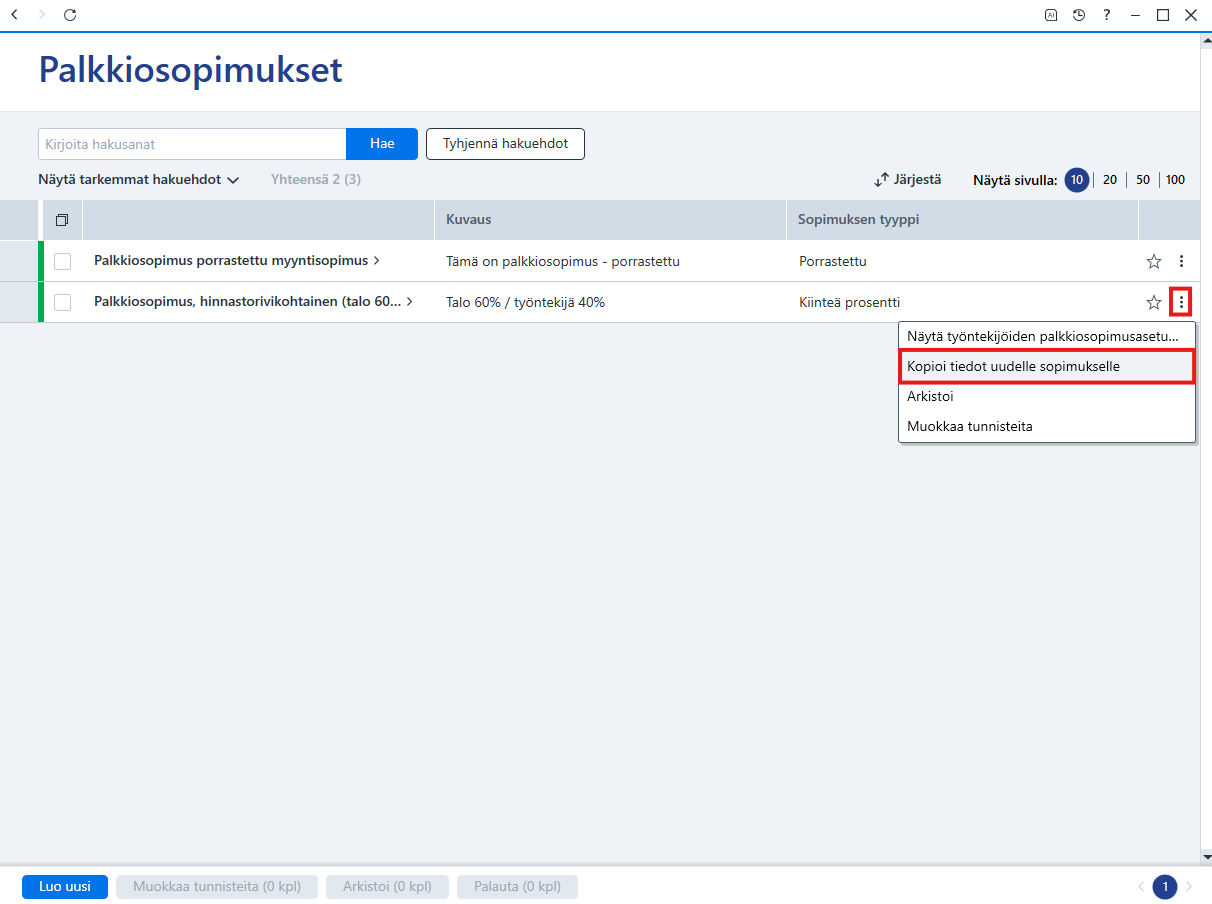The image size is (1212, 904).
Task: Select Näytä työntekijöiden palkkiosopimusasetu... menu entry
Action: pyautogui.click(x=1047, y=337)
